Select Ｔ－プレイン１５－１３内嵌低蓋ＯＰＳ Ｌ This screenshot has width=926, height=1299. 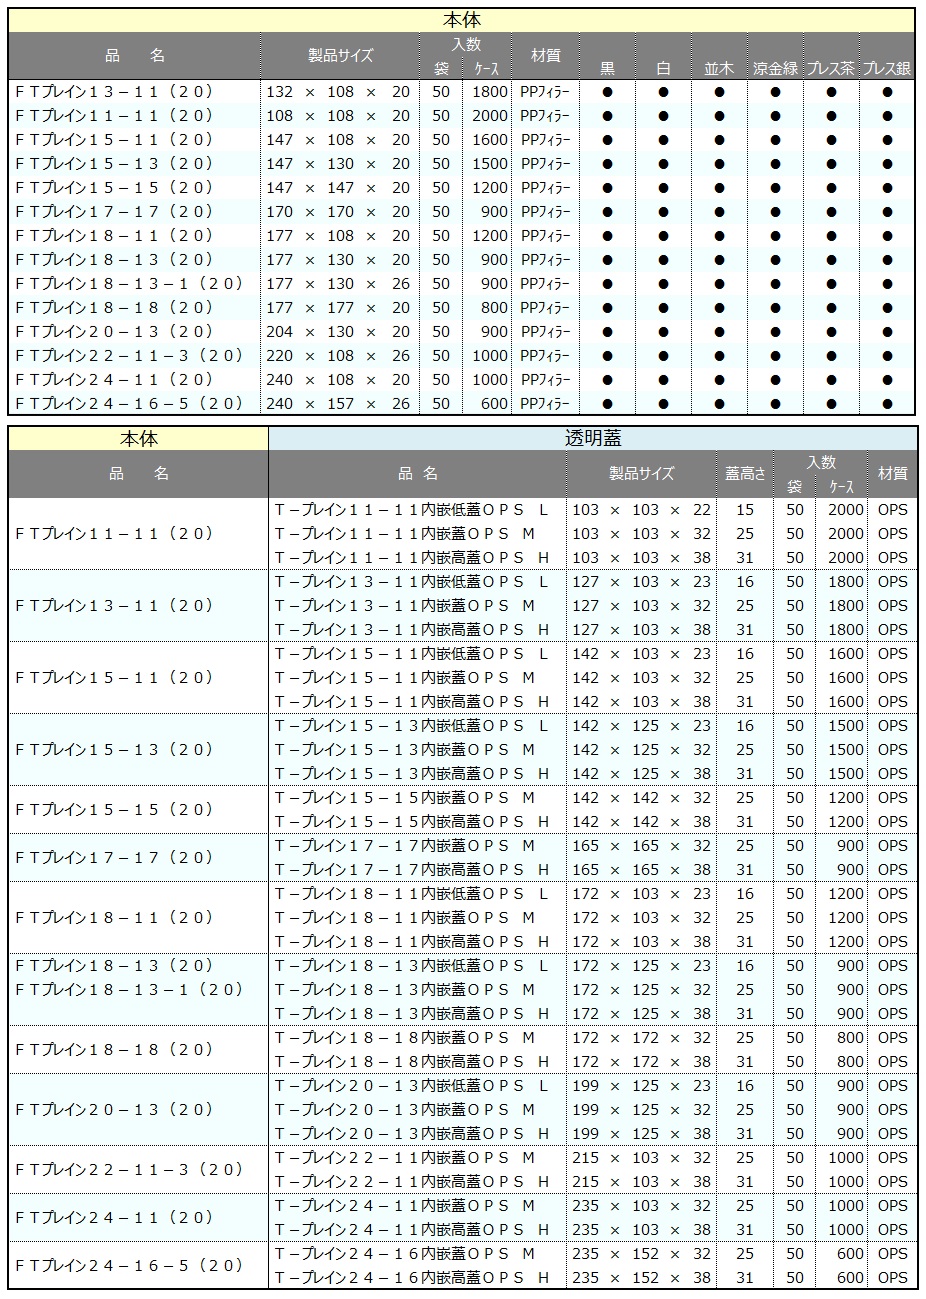pos(412,726)
